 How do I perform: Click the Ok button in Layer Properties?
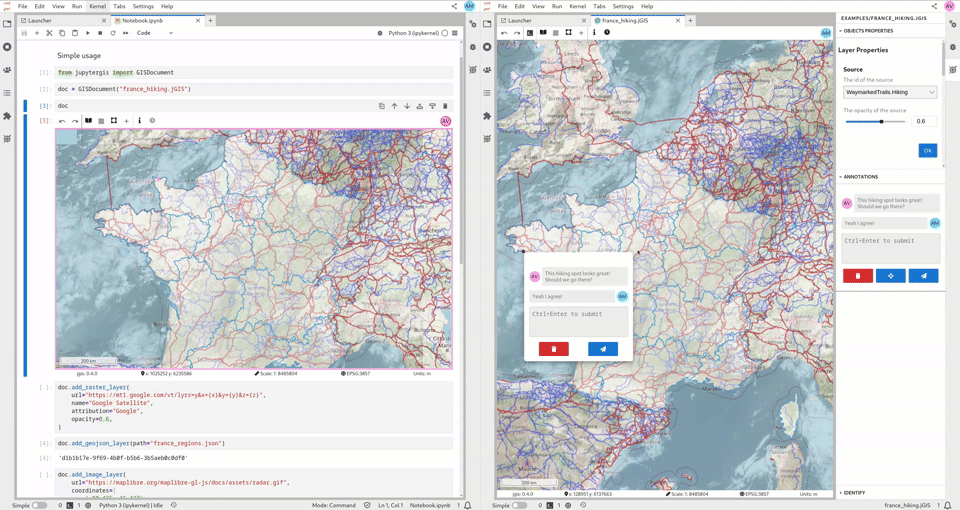pos(927,150)
